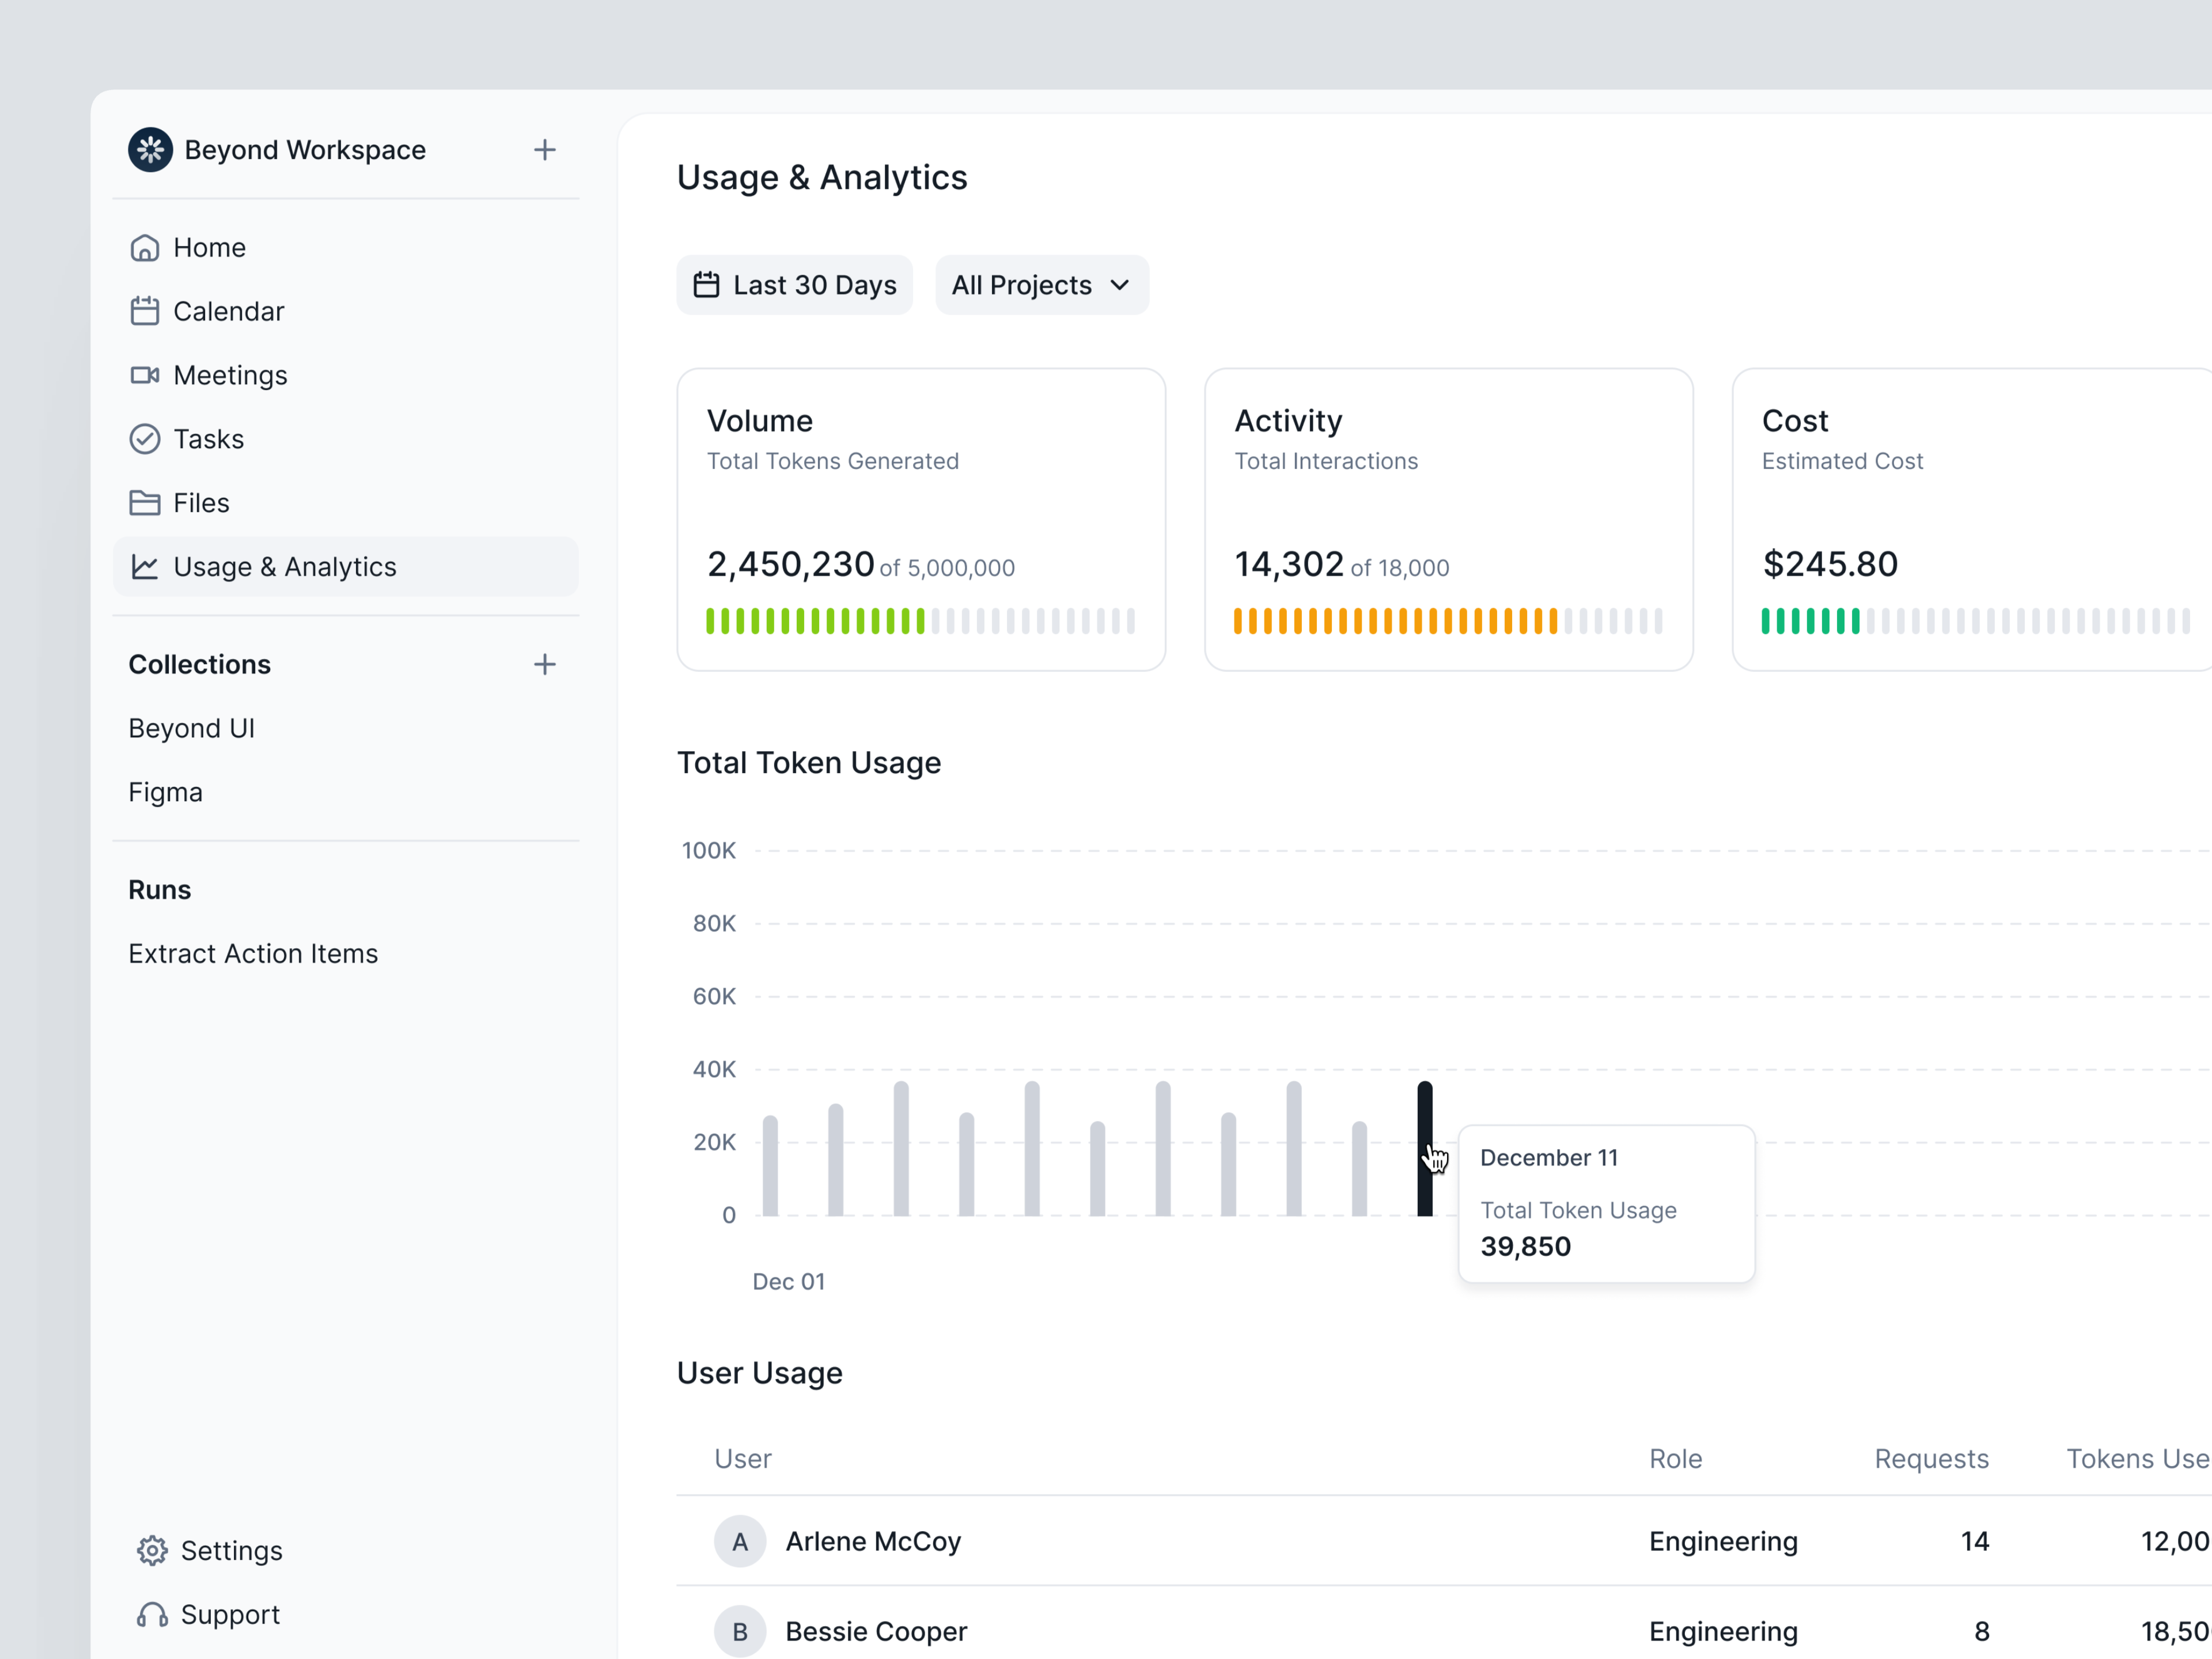Click the Meetings camera icon
Viewport: 2212px width, 1659px height.
coord(146,375)
